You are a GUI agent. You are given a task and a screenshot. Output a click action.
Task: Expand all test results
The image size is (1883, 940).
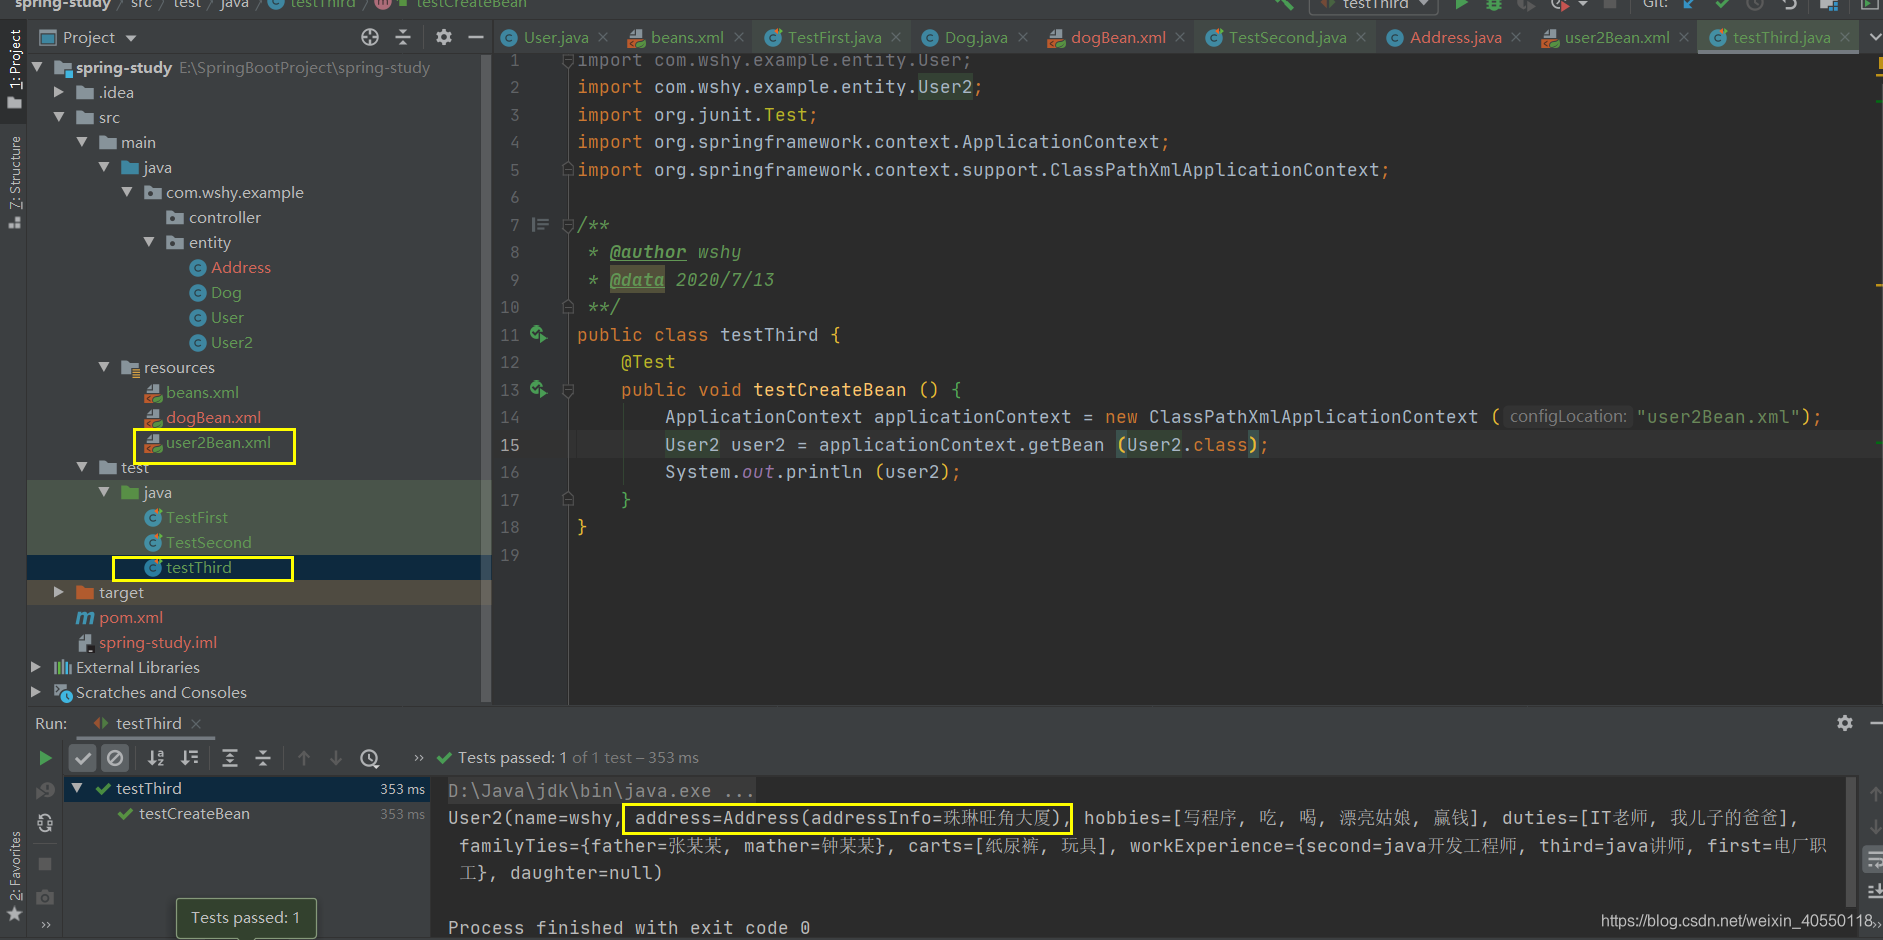[230, 758]
